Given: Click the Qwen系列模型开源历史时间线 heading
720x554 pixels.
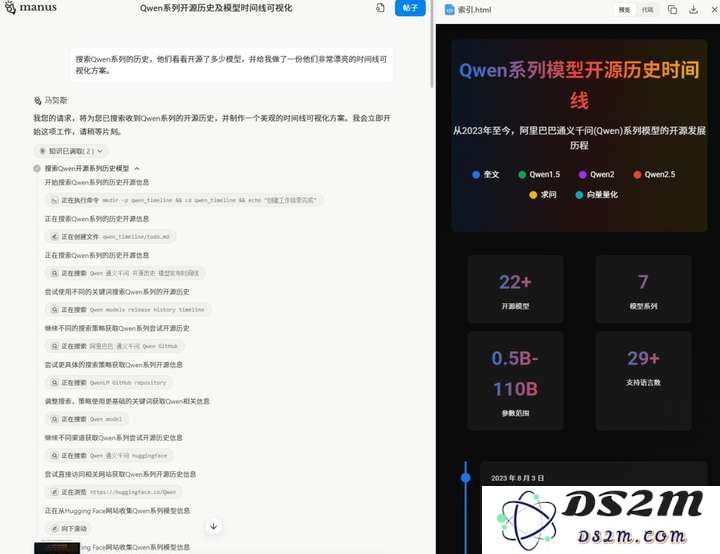Looking at the screenshot, I should click(x=579, y=85).
